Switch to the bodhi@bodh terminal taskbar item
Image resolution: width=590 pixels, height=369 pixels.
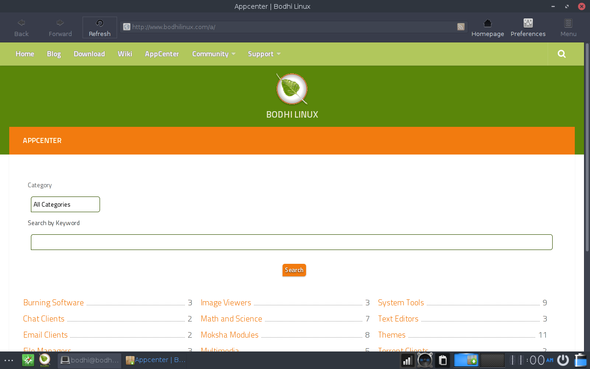click(x=90, y=360)
